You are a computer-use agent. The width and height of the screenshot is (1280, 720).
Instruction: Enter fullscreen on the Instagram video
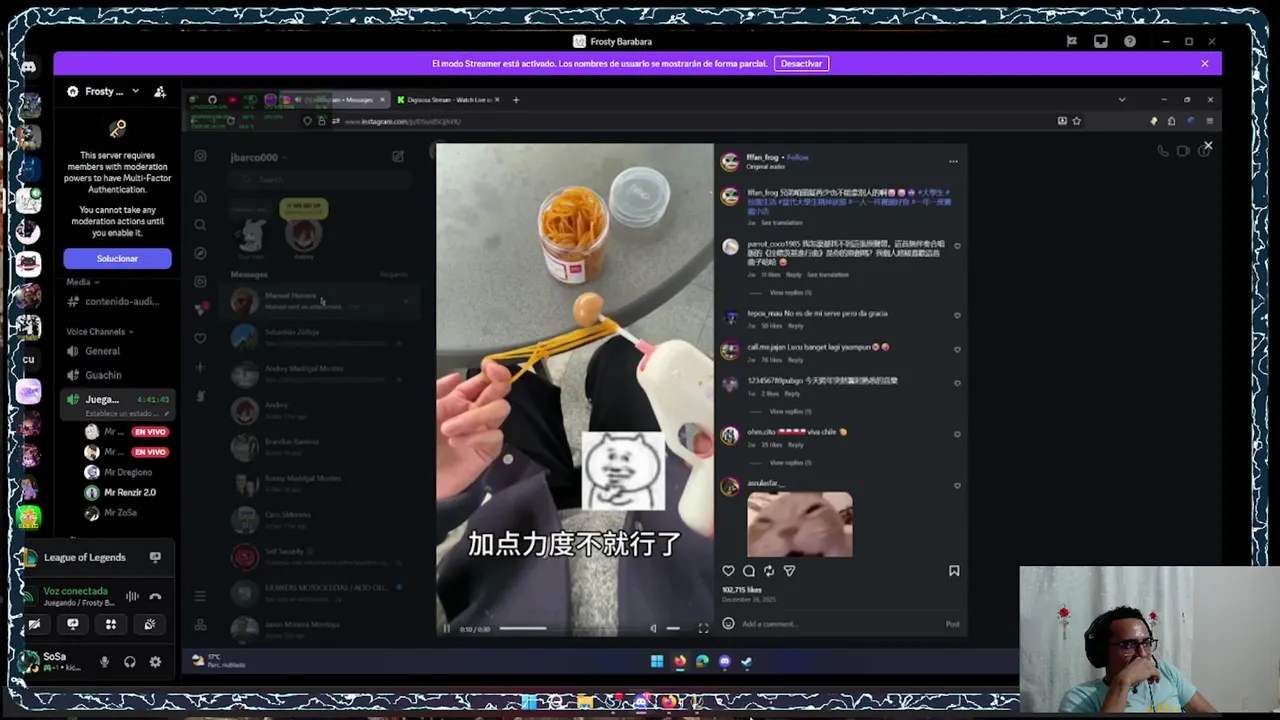pyautogui.click(x=703, y=628)
